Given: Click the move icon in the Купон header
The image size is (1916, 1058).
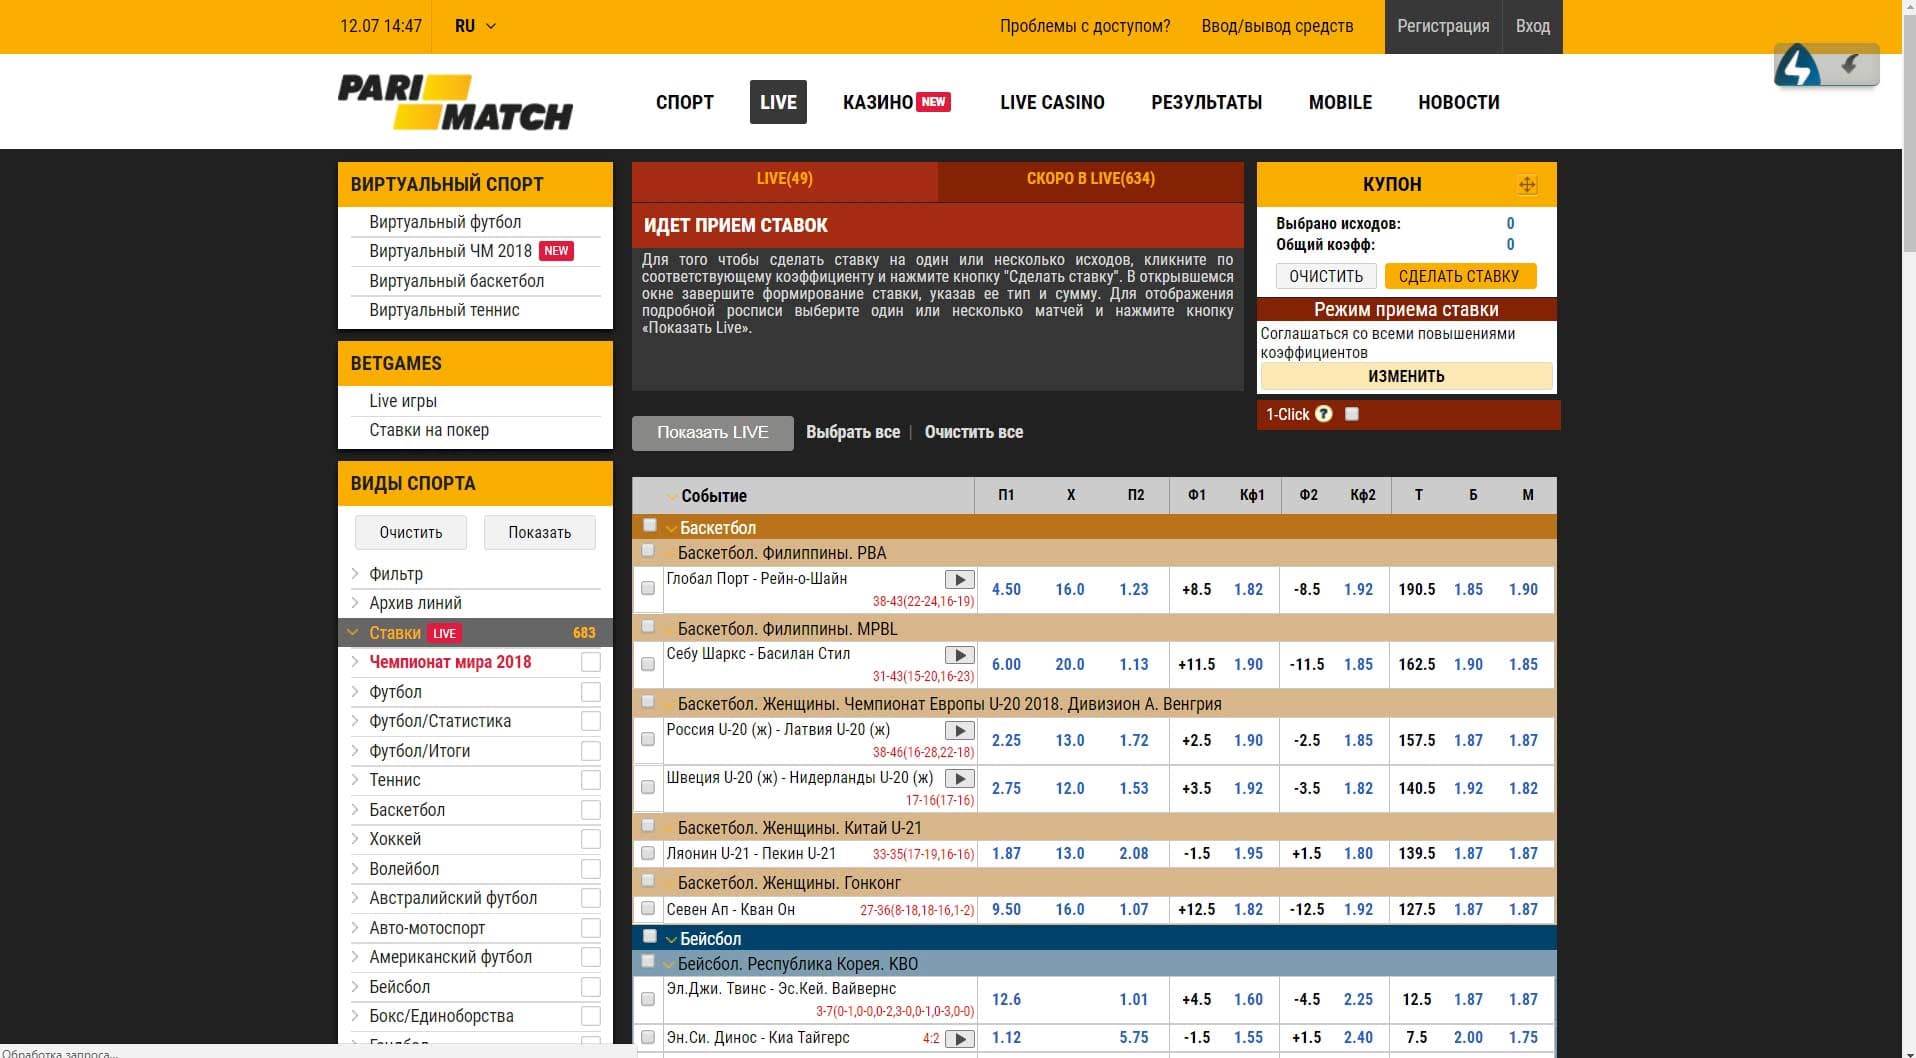Looking at the screenshot, I should tap(1527, 185).
